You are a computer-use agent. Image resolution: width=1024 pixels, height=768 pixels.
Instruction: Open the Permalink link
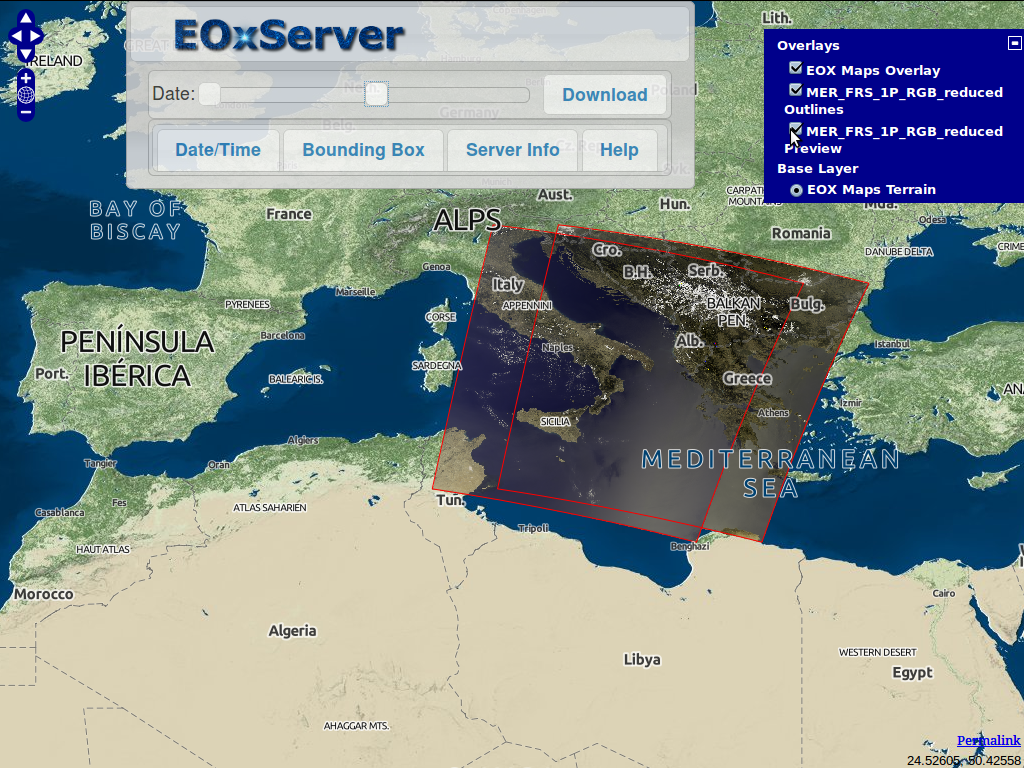988,740
